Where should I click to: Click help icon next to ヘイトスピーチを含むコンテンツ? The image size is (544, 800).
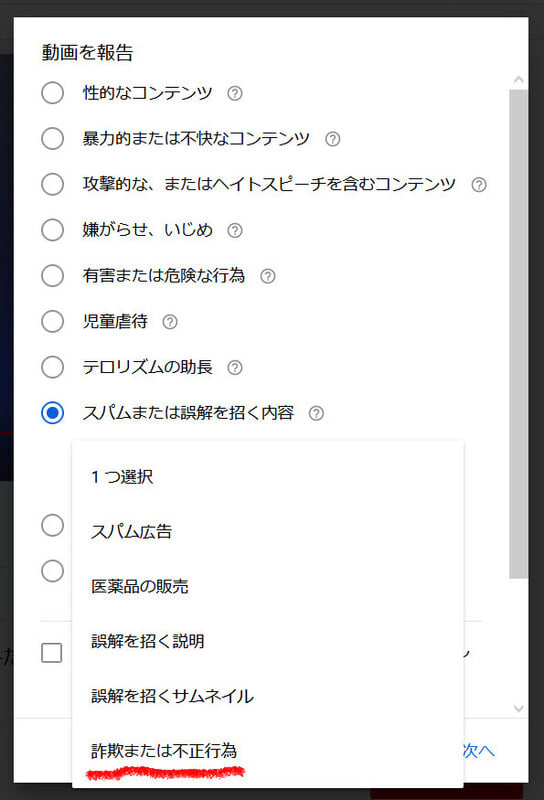coord(479,185)
